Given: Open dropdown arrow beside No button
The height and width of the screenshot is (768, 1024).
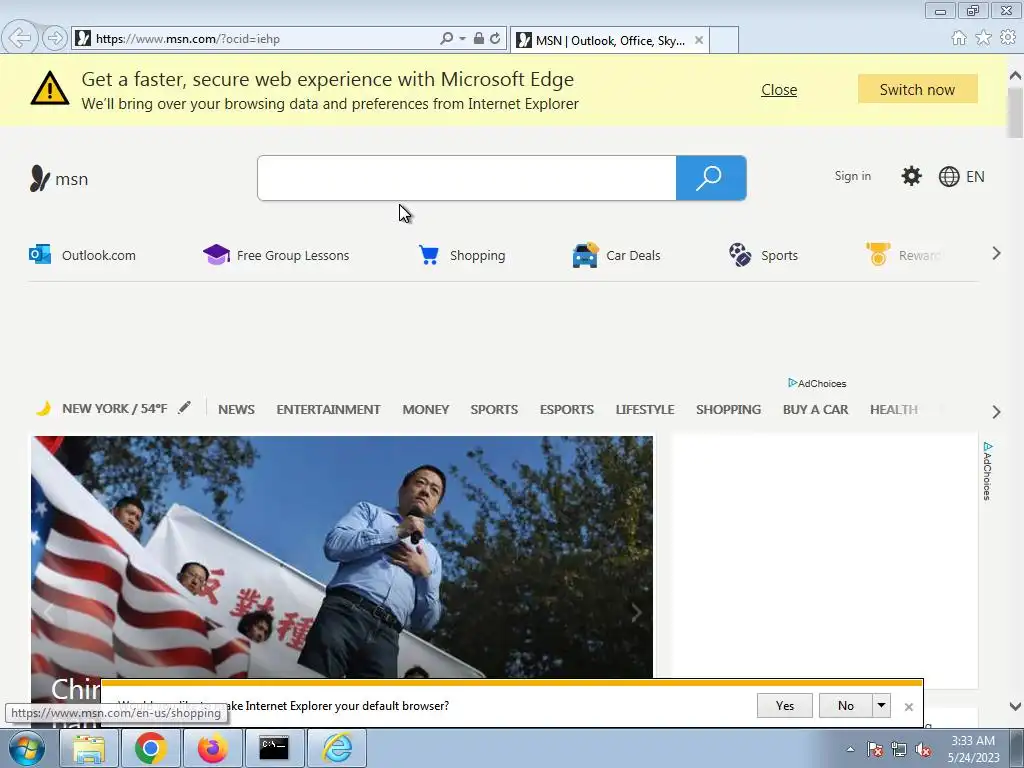Looking at the screenshot, I should tap(882, 705).
